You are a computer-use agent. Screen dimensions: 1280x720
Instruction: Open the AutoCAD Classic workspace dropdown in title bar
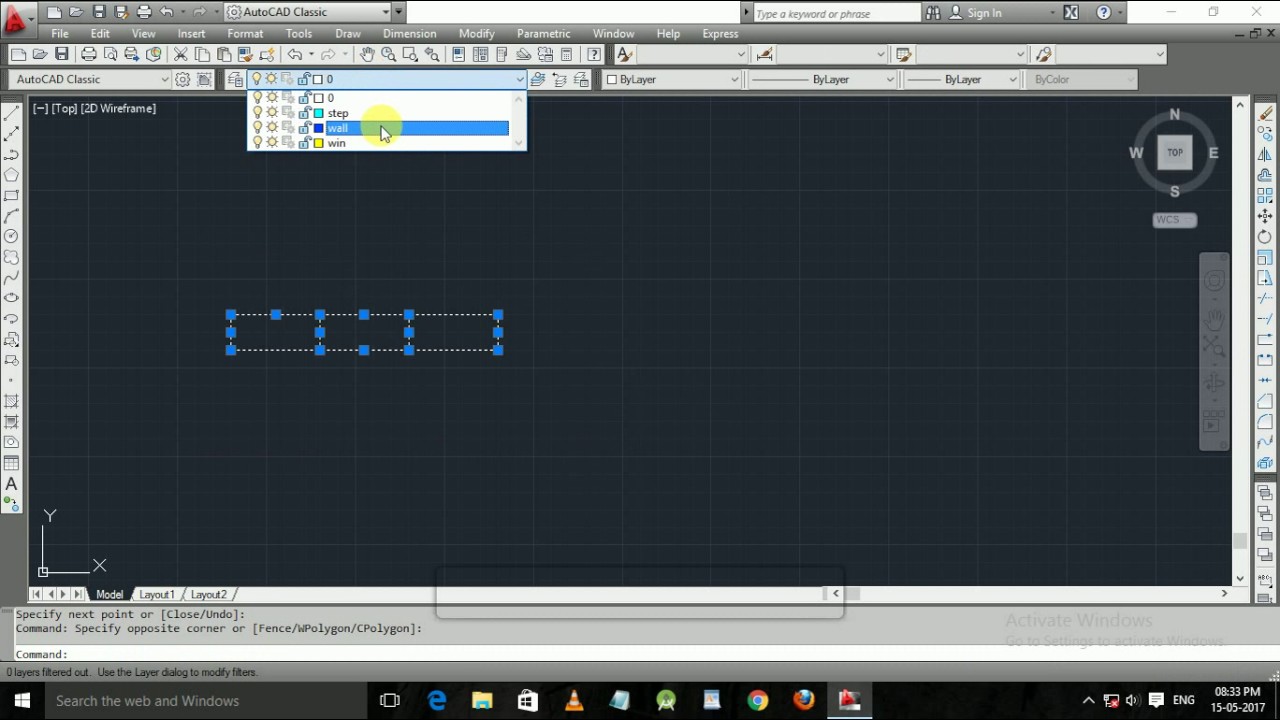click(x=386, y=13)
